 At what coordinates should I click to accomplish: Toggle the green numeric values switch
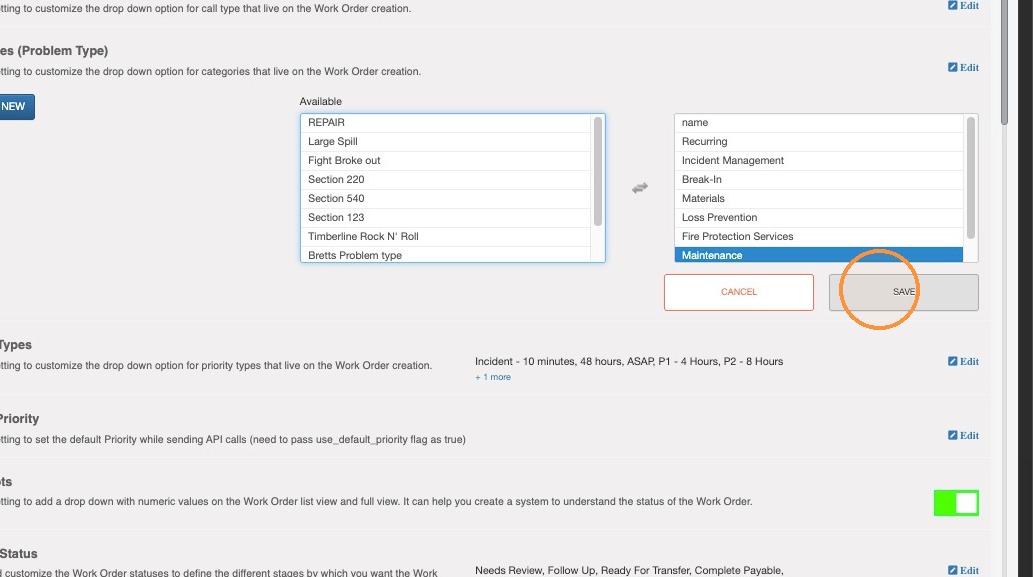point(956,503)
